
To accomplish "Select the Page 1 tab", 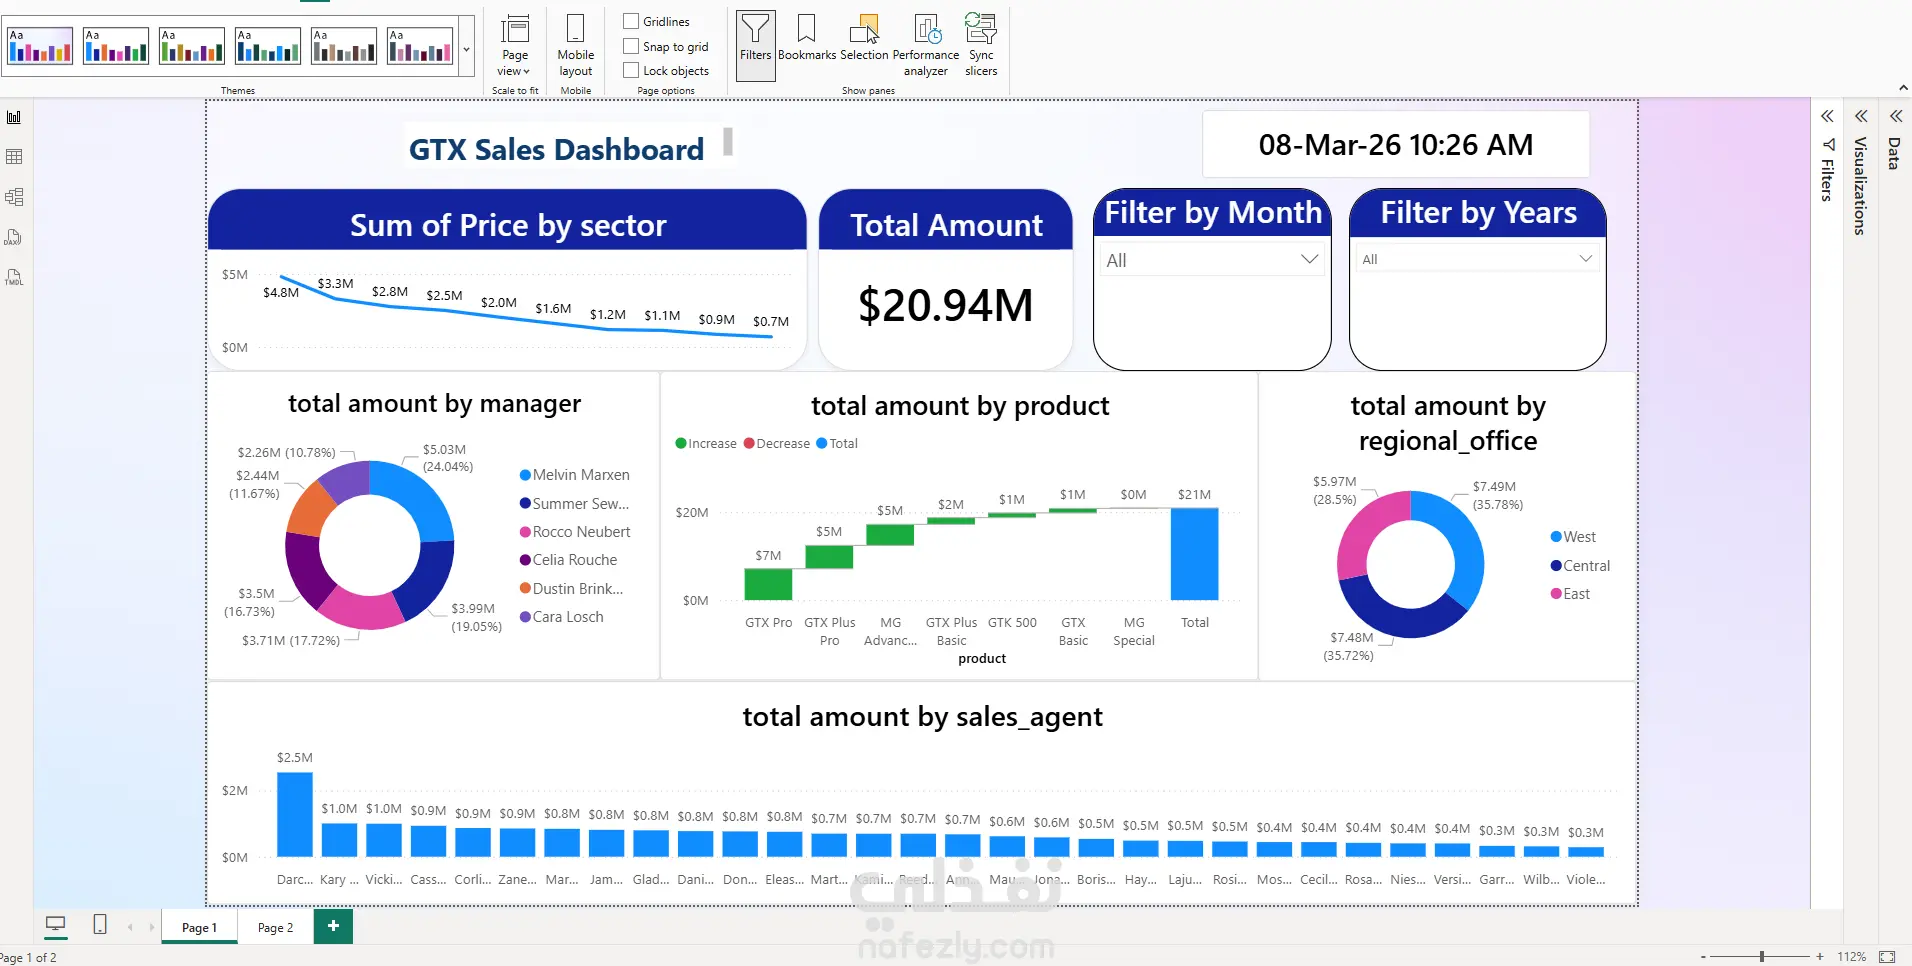I will 199,927.
